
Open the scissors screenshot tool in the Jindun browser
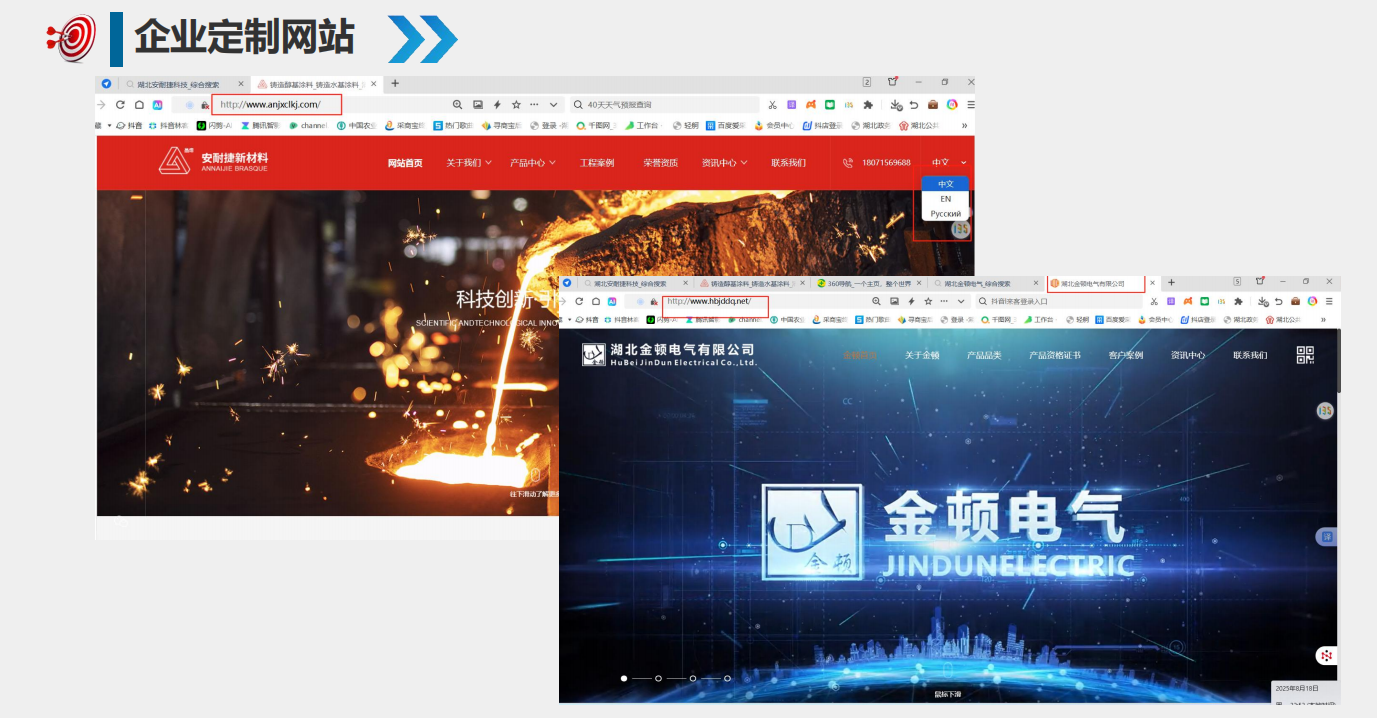(1154, 301)
